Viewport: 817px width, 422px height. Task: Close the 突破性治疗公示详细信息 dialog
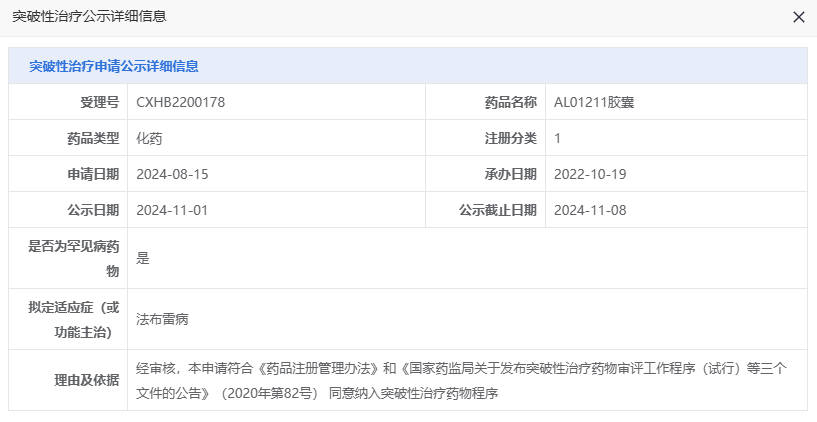pos(798,17)
